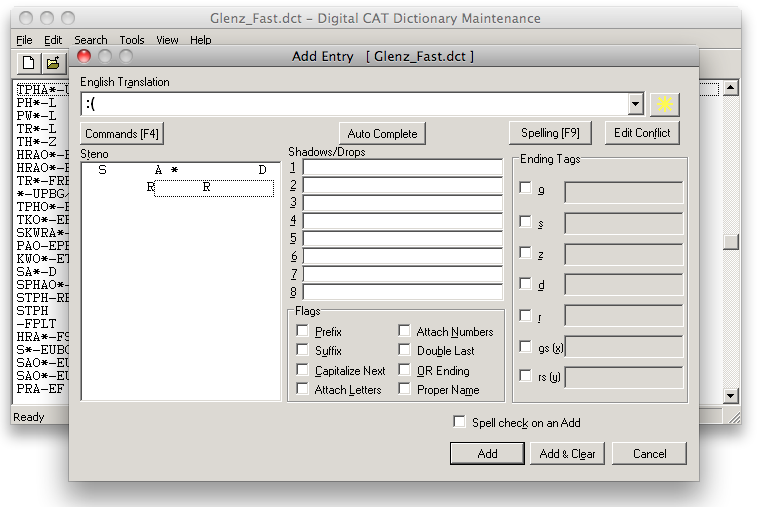Check the OR Ending flag
This screenshot has height=507, width=762.
[x=404, y=370]
